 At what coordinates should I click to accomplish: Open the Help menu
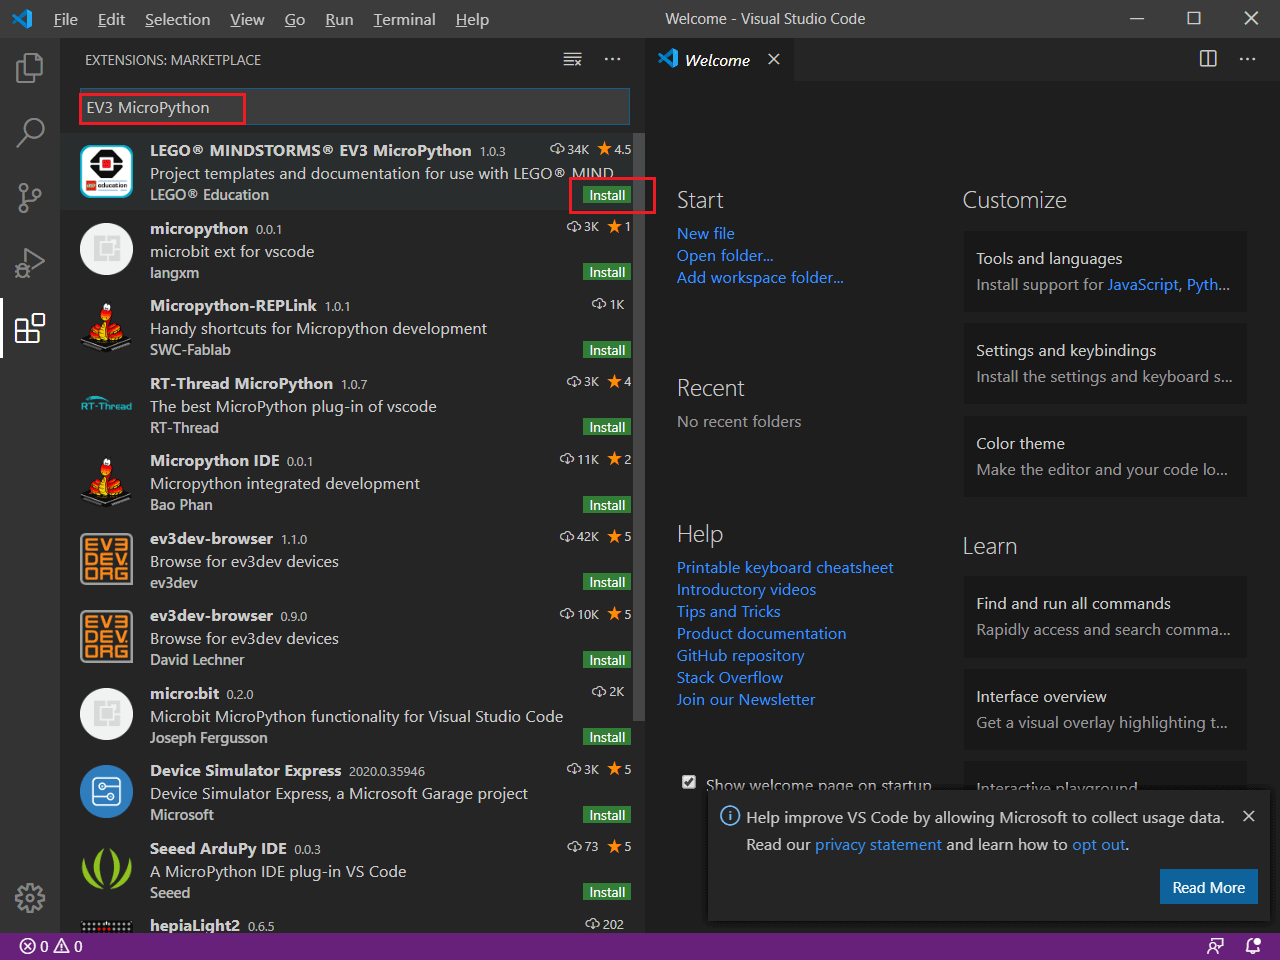[472, 19]
